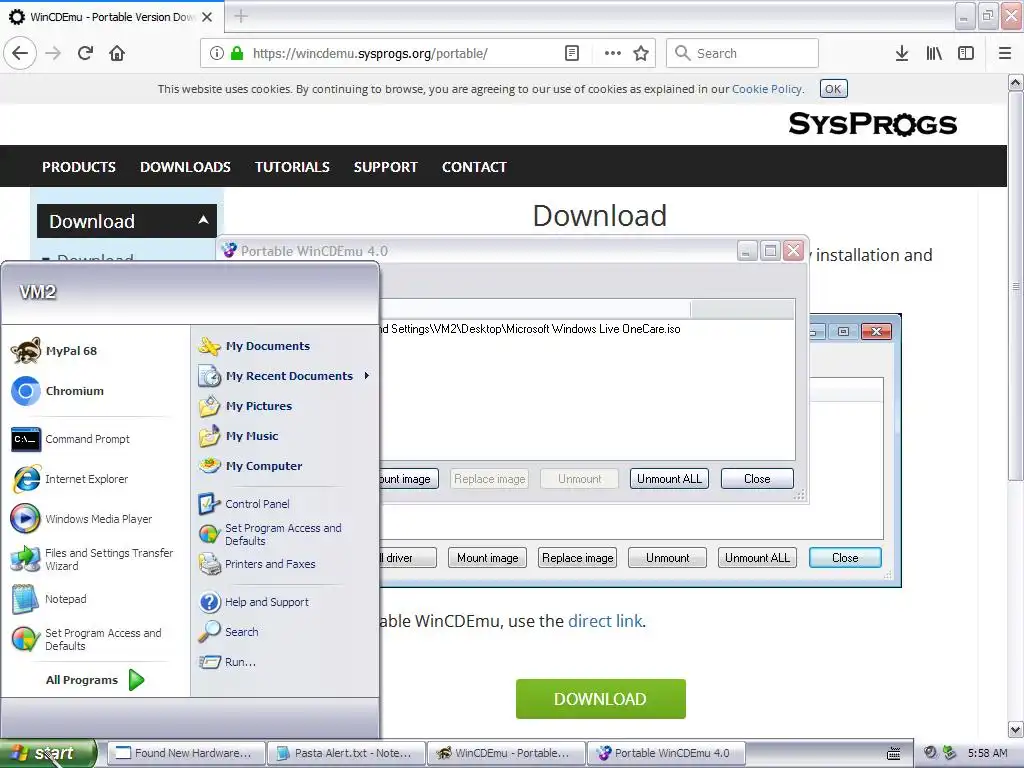Click Close in Portable WinCDEmu window
This screenshot has height=768, width=1024.
click(x=757, y=479)
